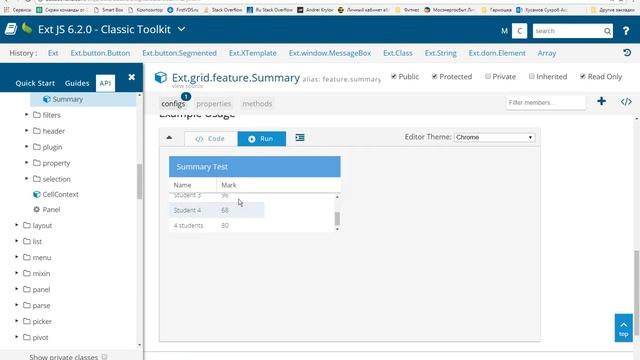
Task: Click the C filter button in header
Action: point(519,31)
